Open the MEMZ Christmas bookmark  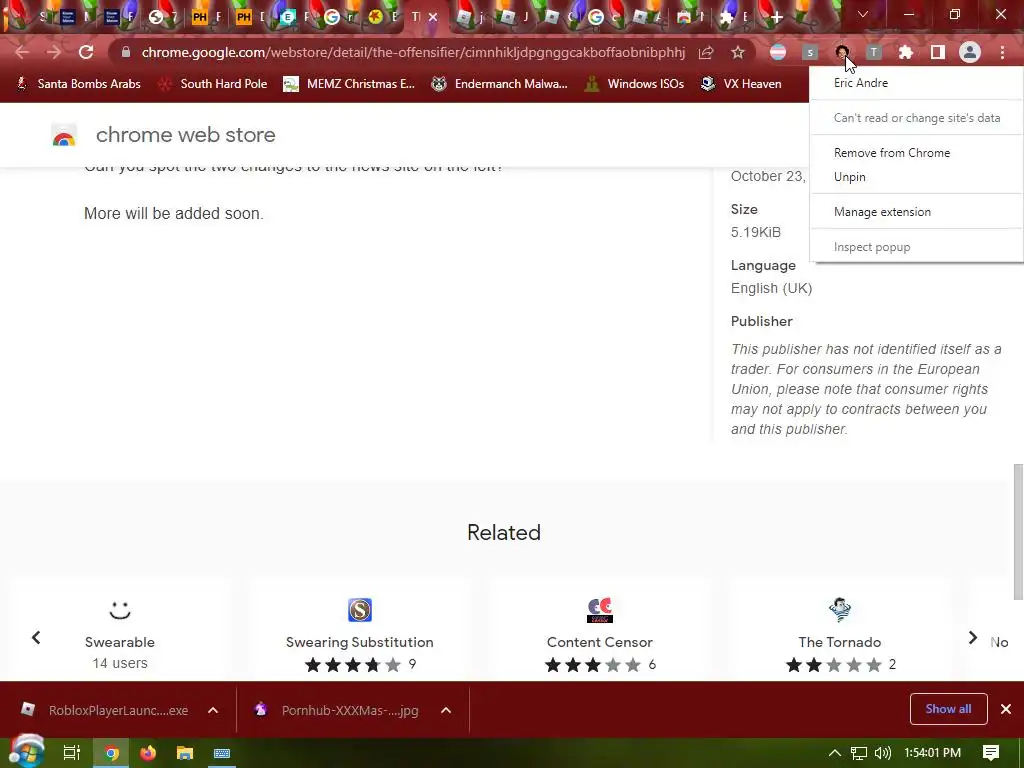349,84
